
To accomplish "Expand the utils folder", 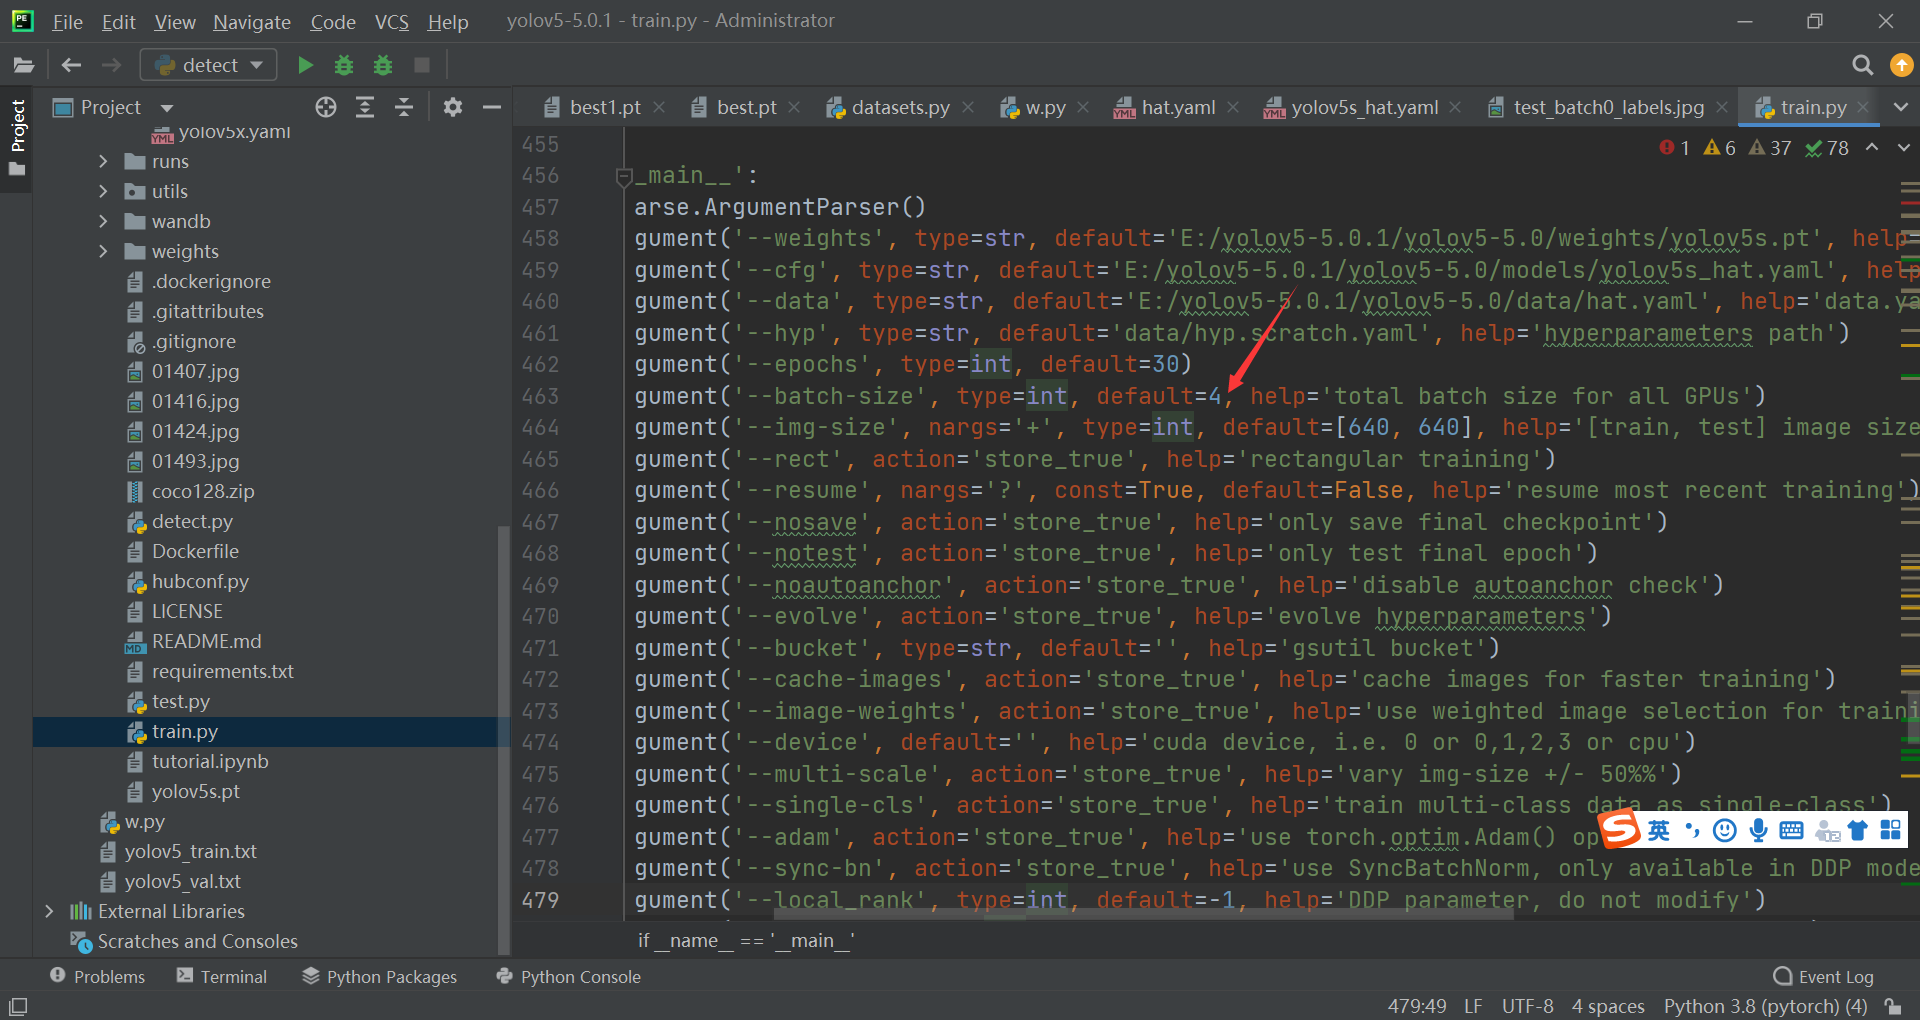I will [x=103, y=191].
